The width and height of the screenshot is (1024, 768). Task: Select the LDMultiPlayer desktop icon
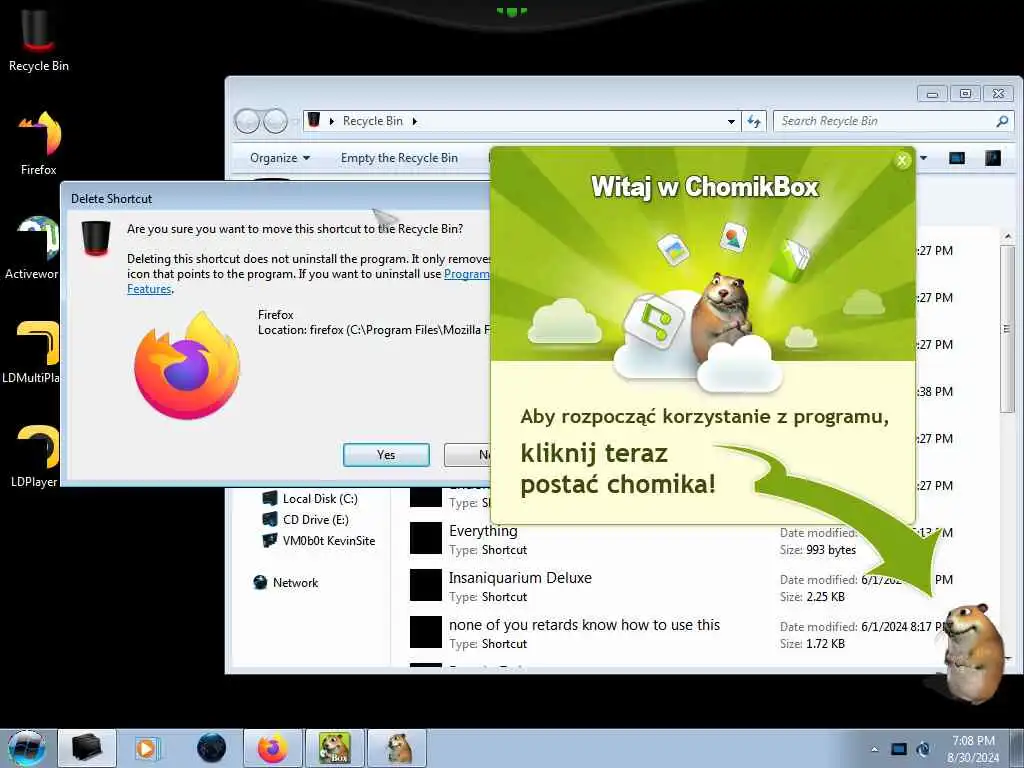point(31,352)
